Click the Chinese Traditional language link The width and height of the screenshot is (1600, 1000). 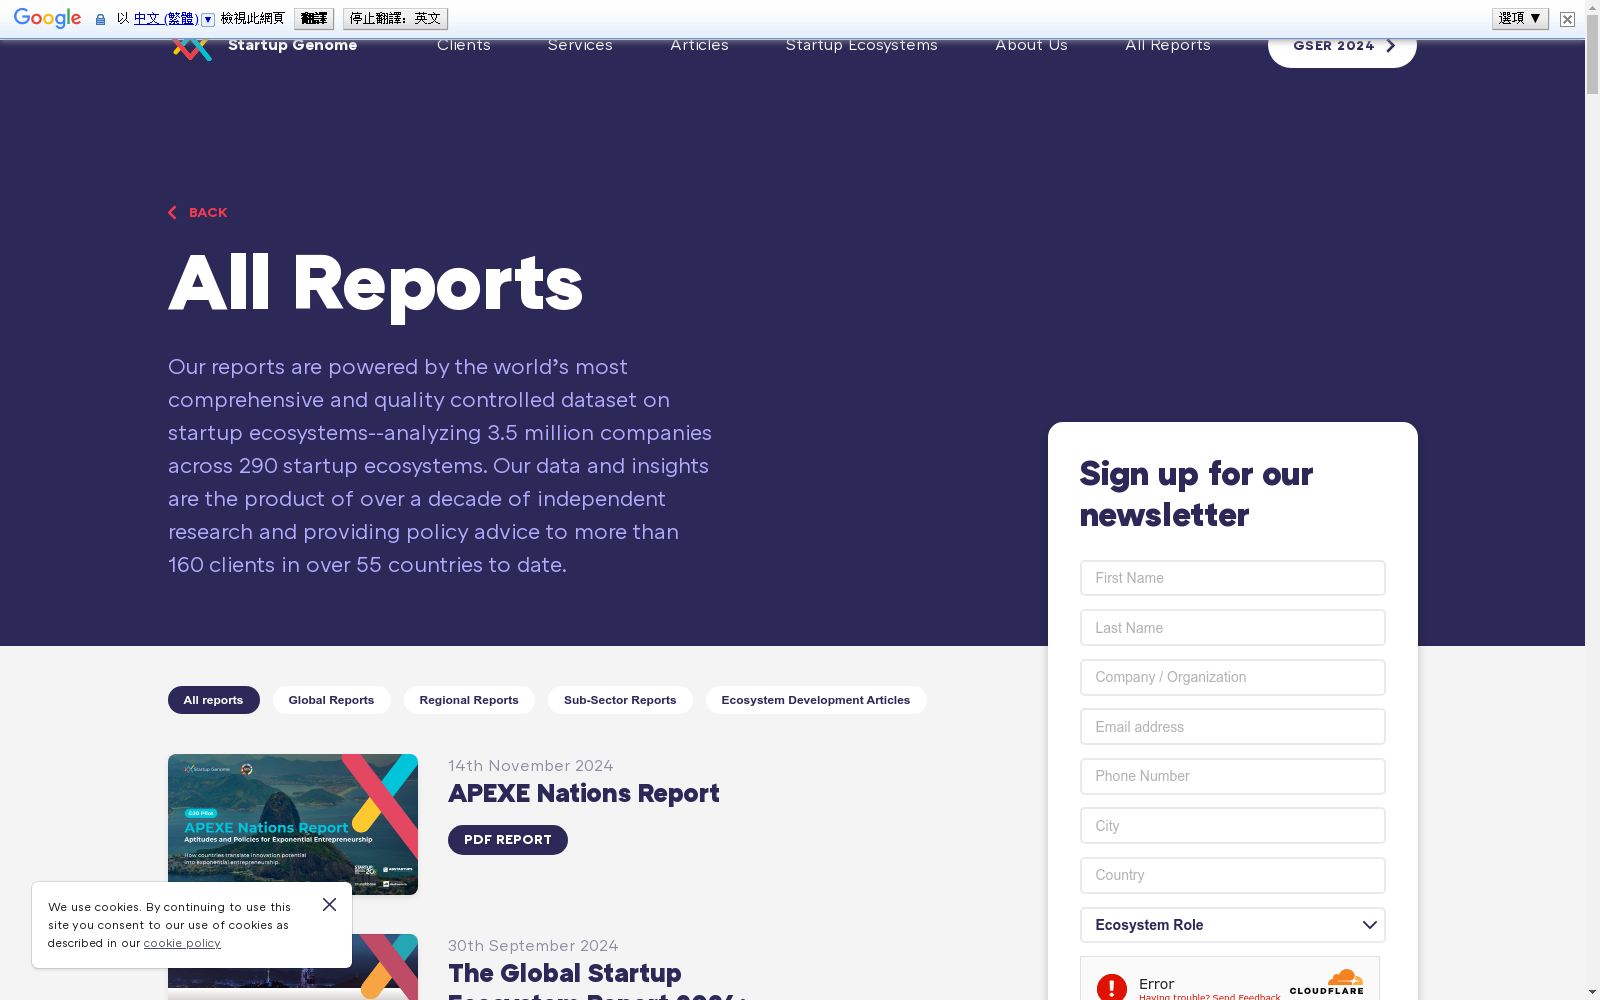click(166, 19)
